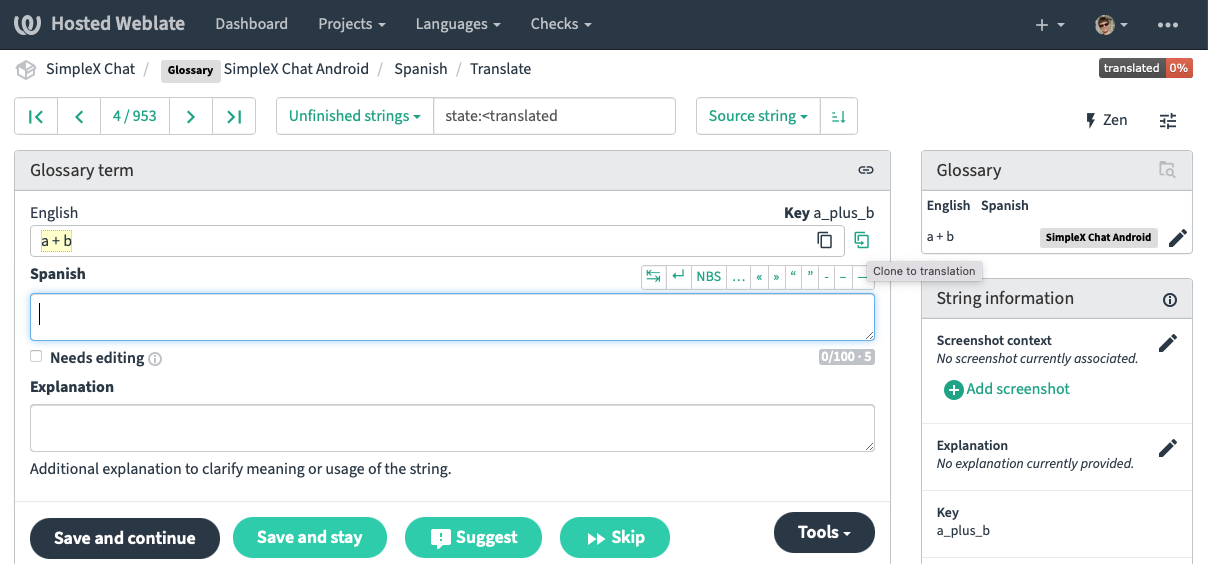Click into the Spanish translation text field
Viewport: 1208px width, 564px height.
click(452, 316)
